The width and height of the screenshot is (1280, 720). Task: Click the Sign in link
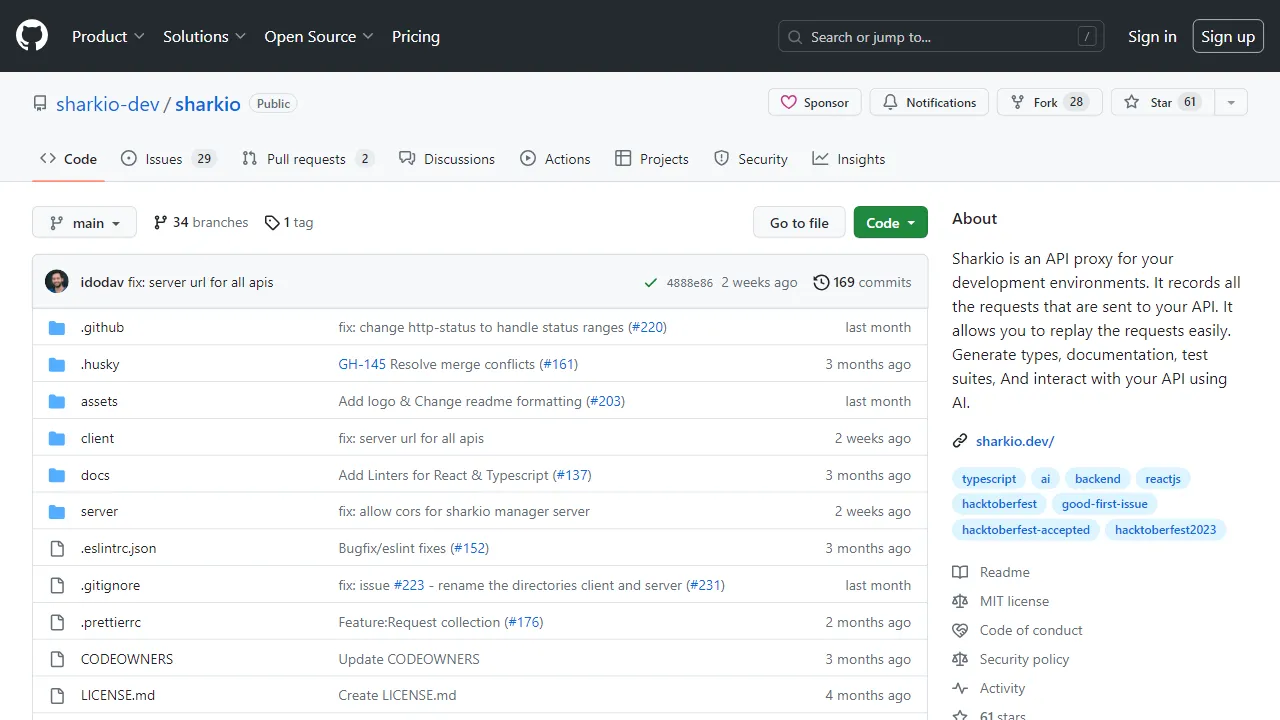(x=1152, y=36)
